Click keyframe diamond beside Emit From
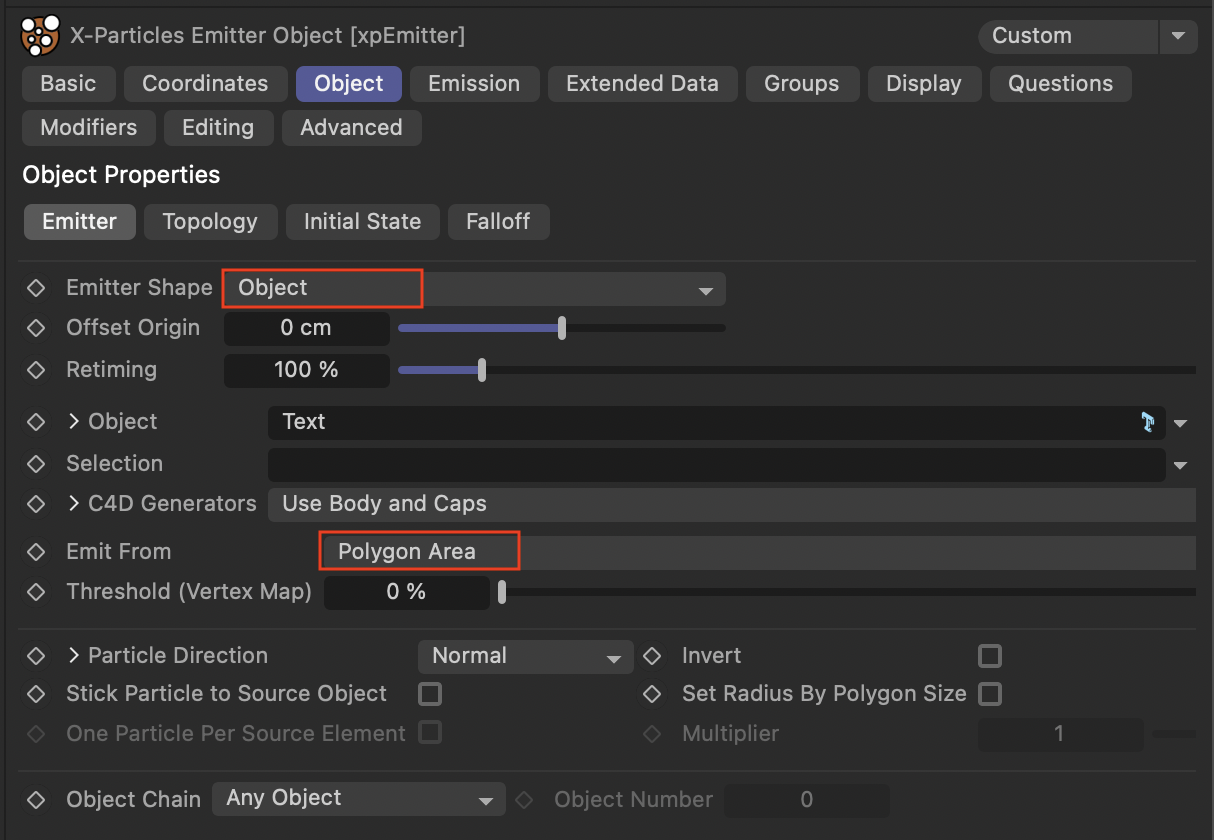The image size is (1214, 840). click(x=36, y=552)
